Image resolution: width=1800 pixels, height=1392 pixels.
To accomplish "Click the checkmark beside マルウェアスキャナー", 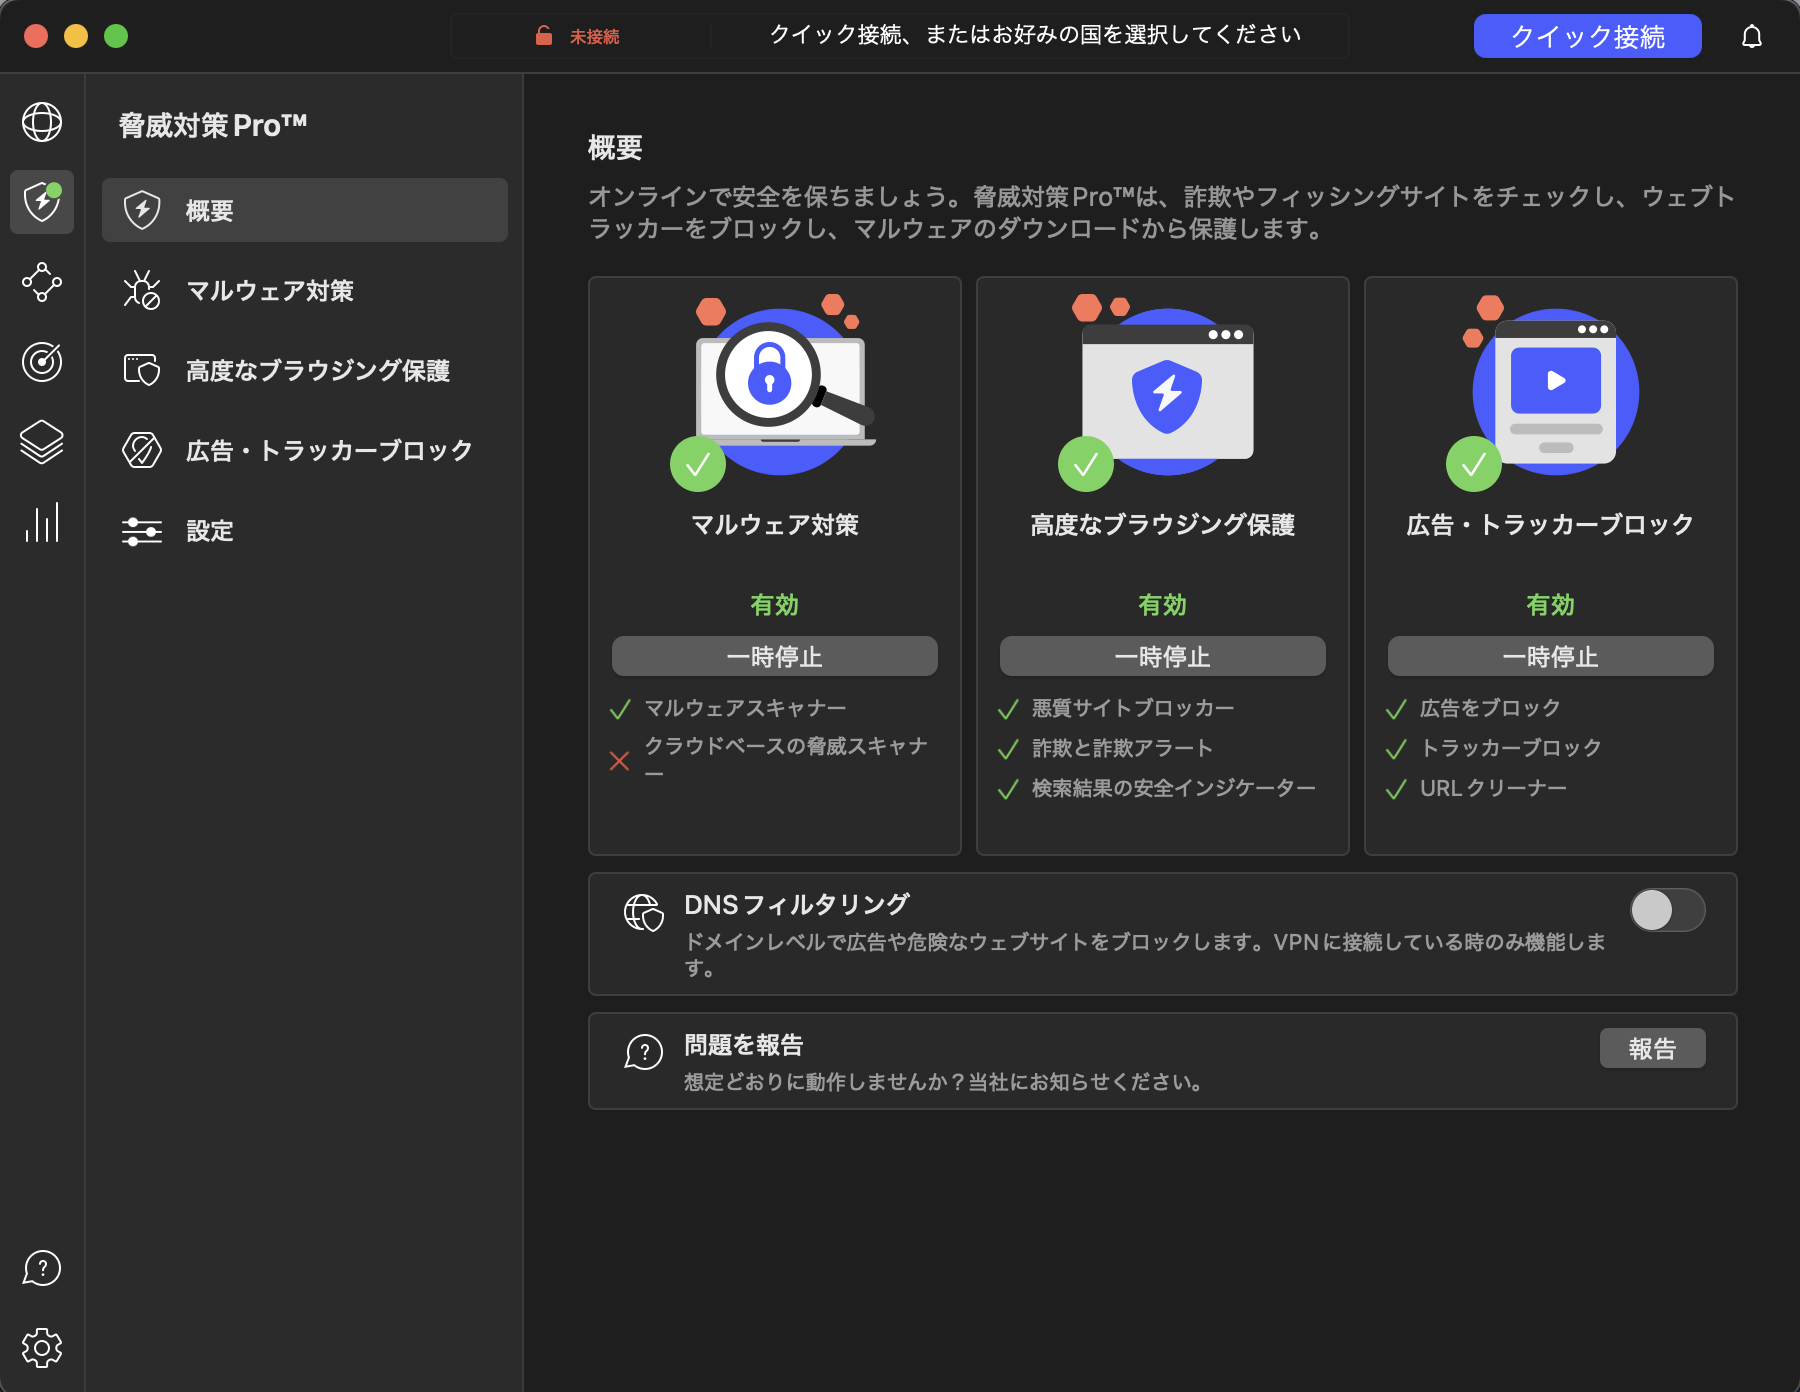I will 620,709.
